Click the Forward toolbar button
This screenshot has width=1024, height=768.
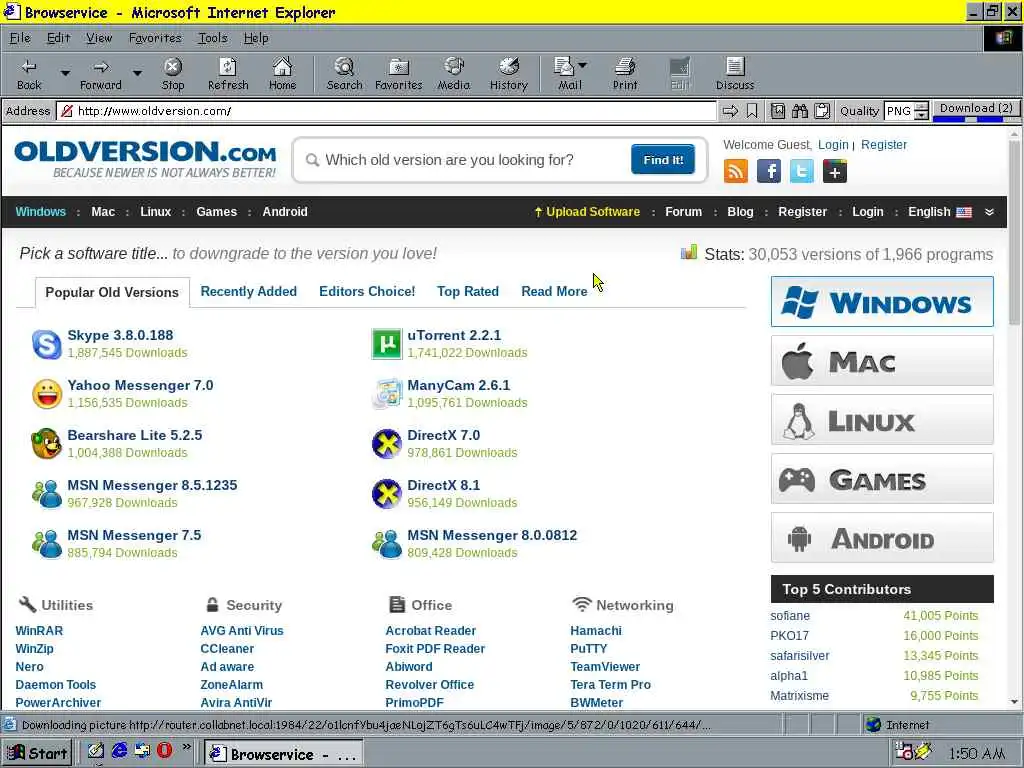101,74
